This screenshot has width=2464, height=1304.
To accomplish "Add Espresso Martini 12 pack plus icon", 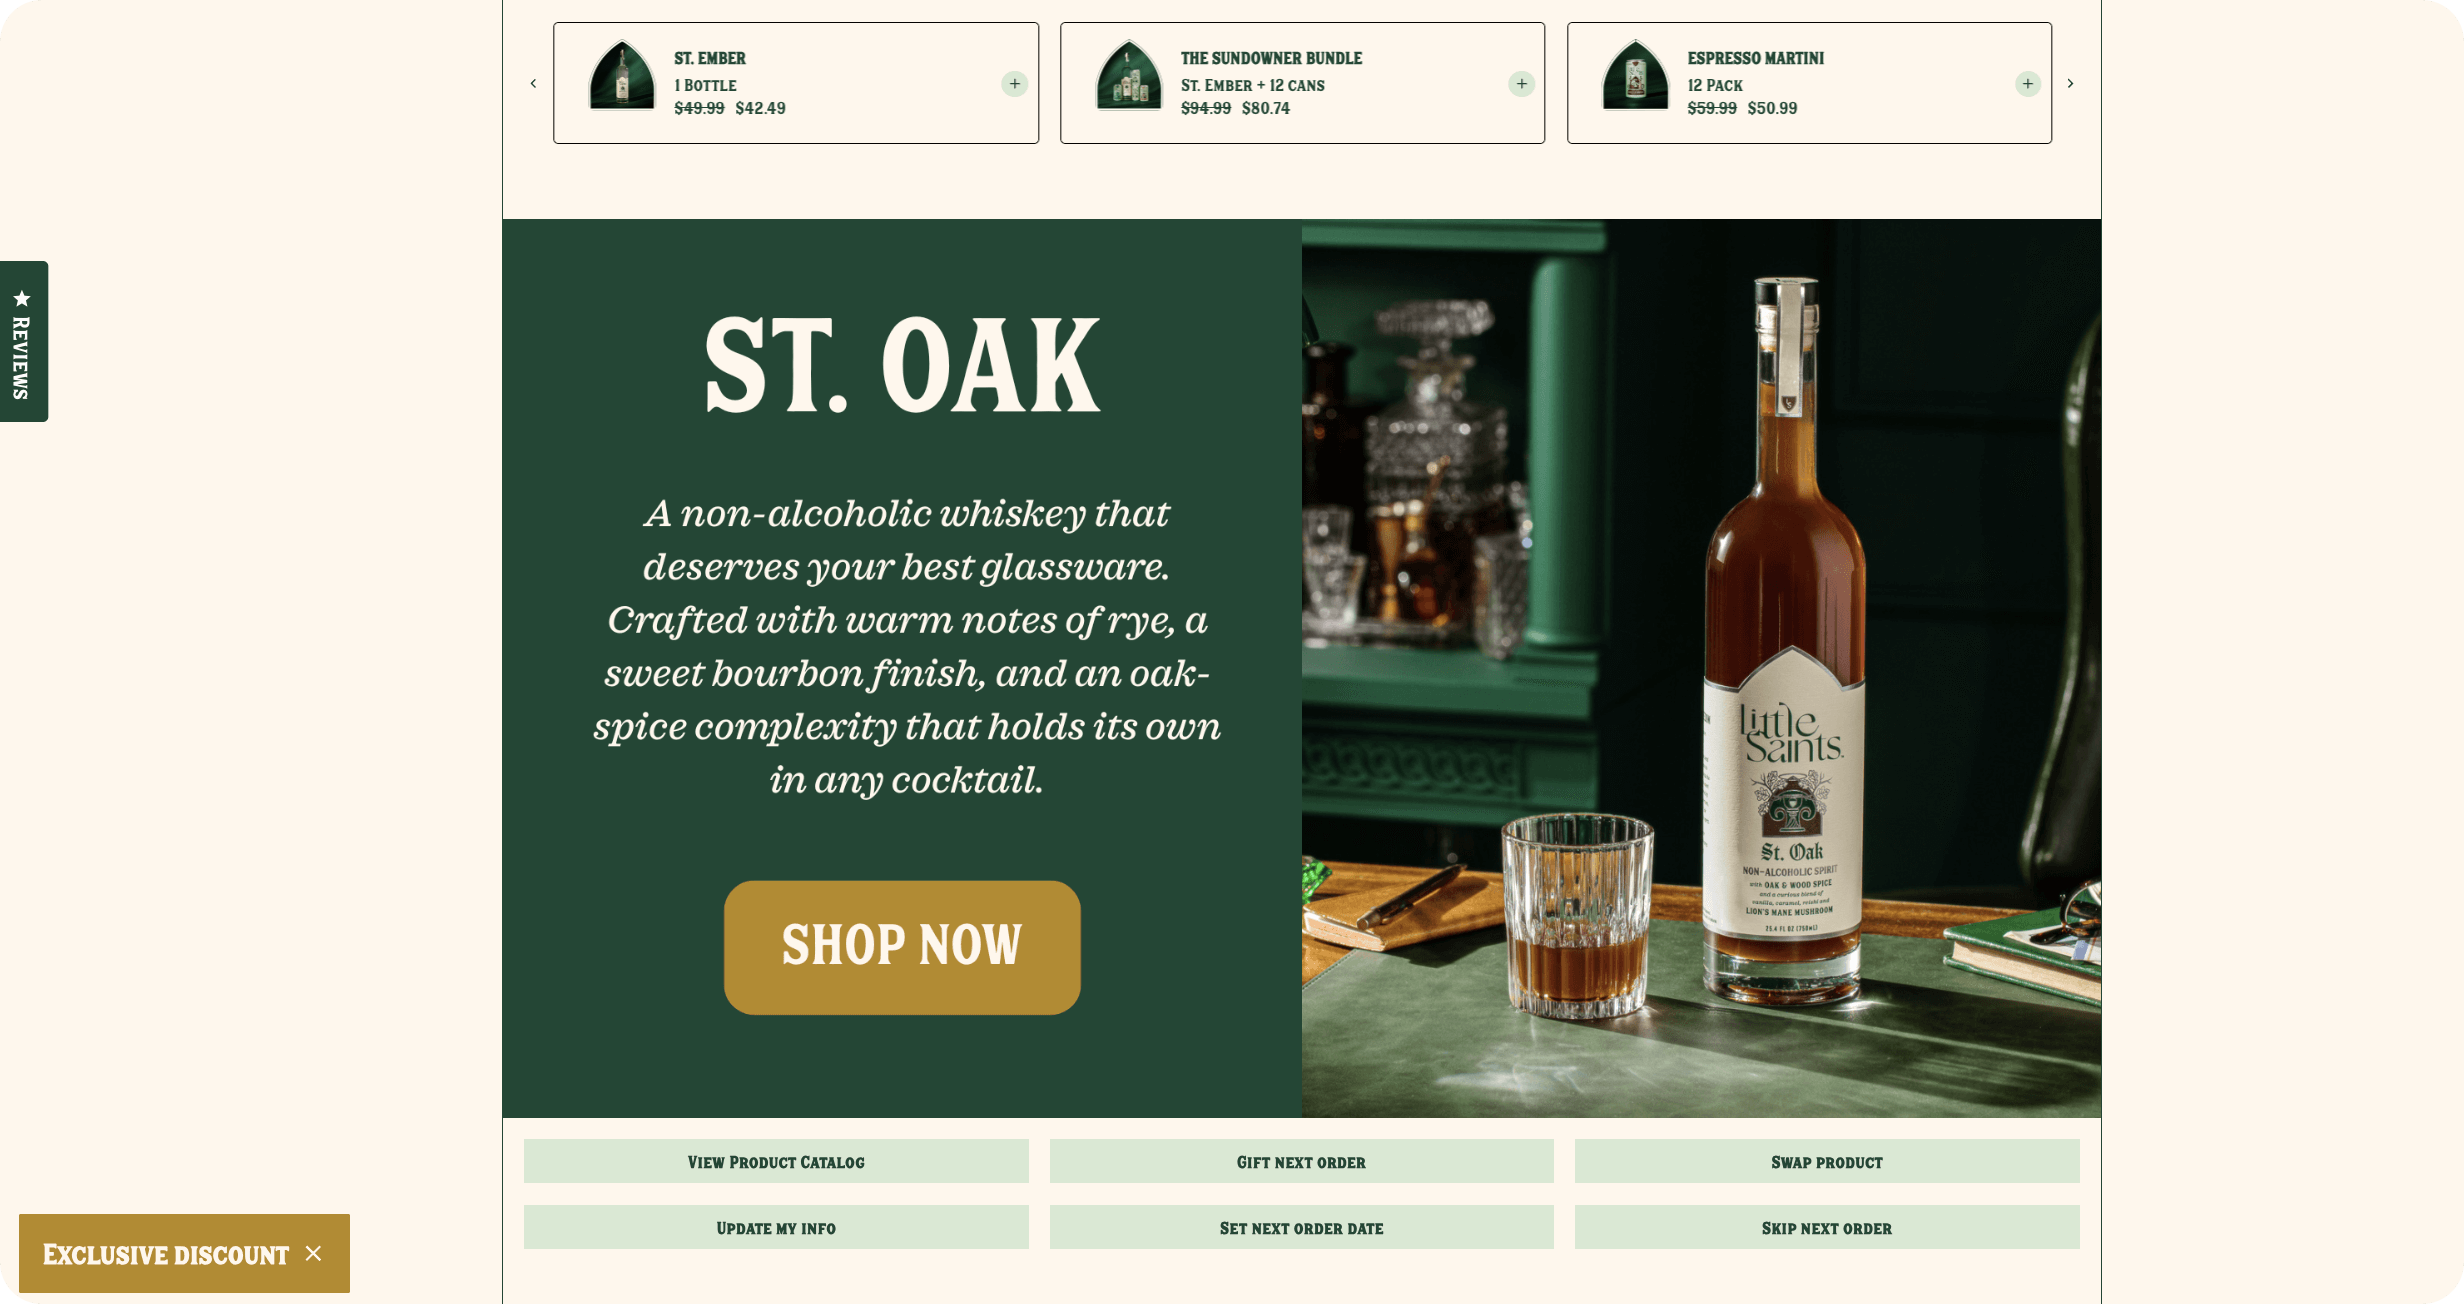I will click(2027, 84).
